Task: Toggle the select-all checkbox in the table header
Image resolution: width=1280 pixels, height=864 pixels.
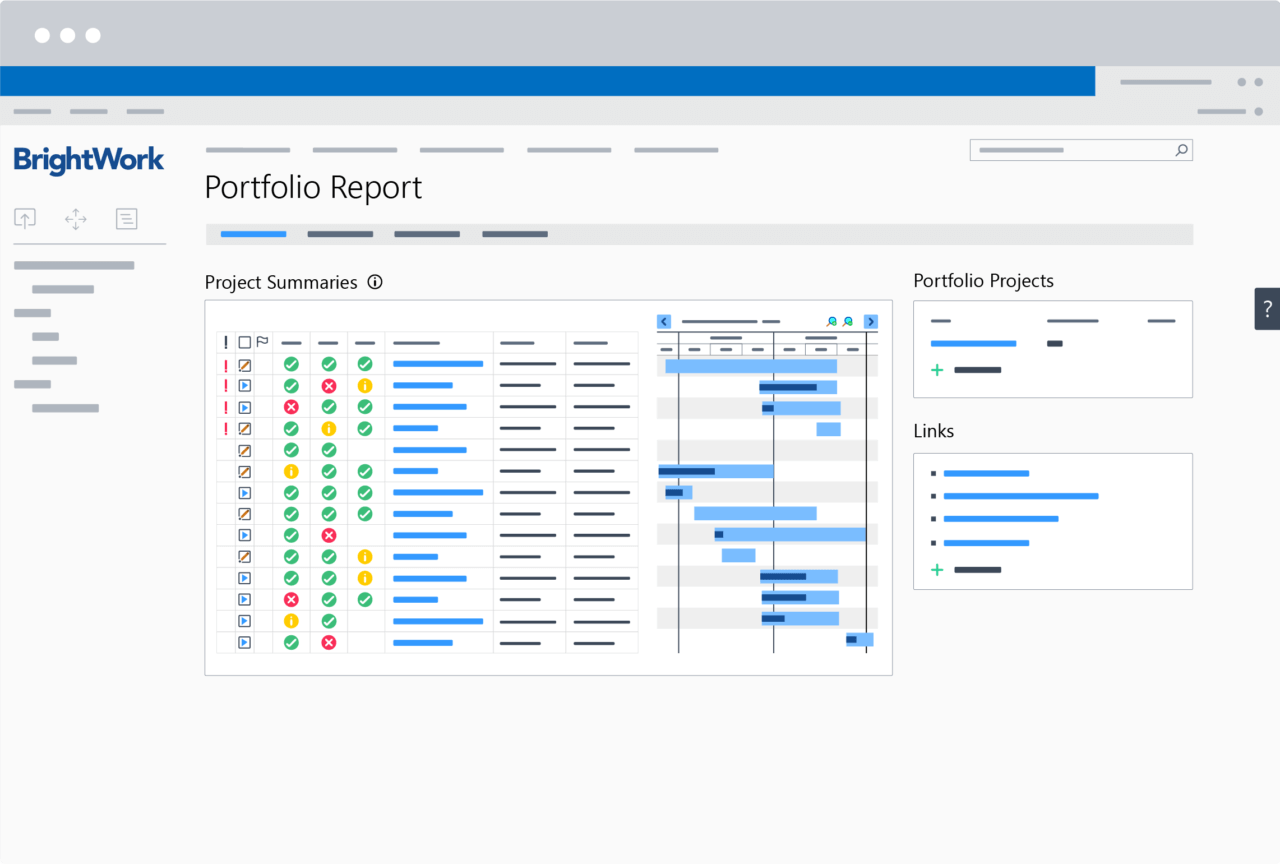Action: click(x=245, y=342)
